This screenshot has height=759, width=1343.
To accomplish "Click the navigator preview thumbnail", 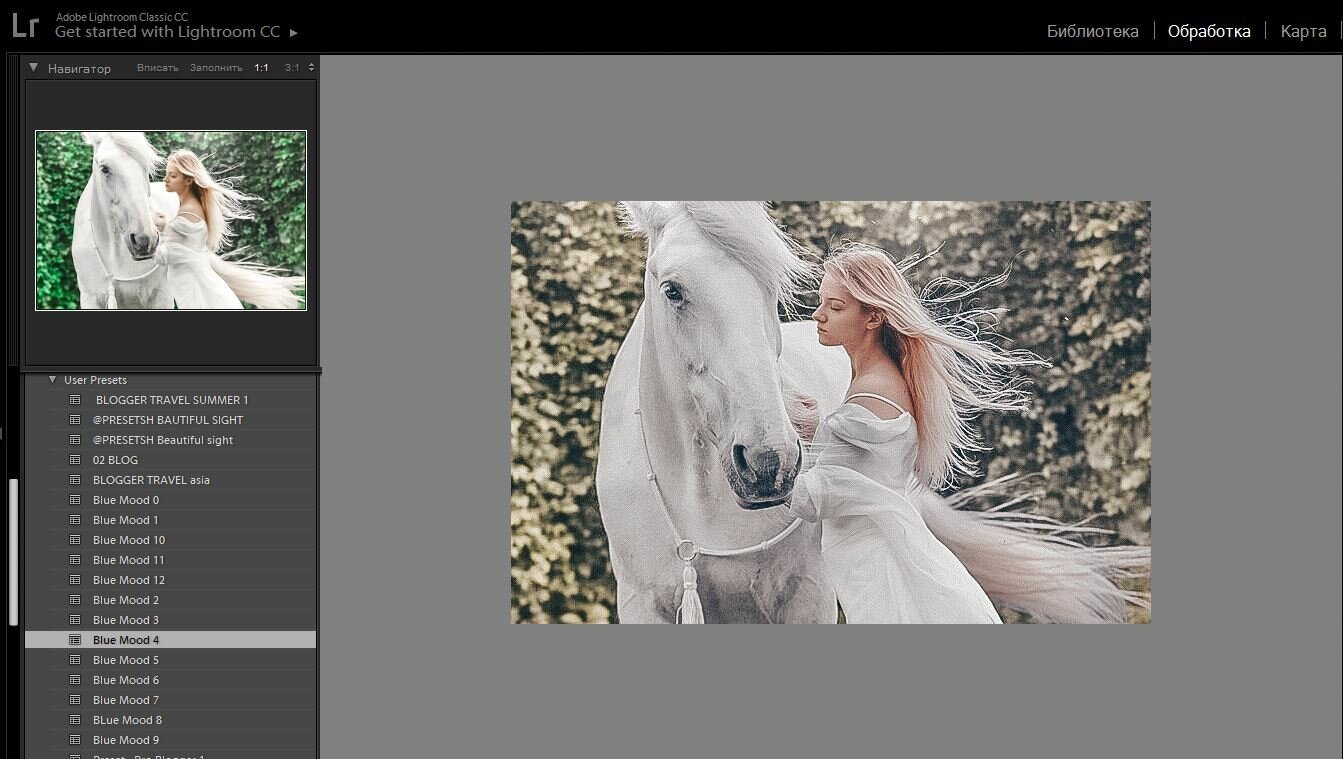I will [x=171, y=220].
